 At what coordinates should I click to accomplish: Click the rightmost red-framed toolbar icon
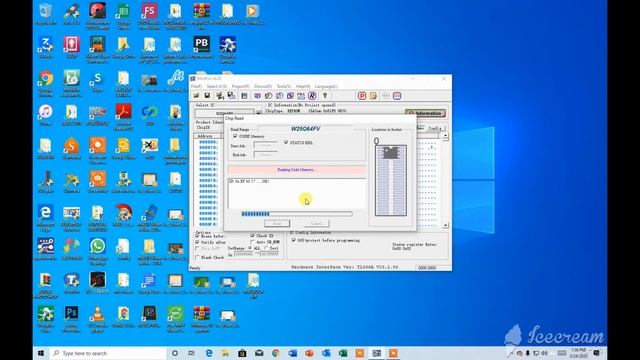point(397,96)
